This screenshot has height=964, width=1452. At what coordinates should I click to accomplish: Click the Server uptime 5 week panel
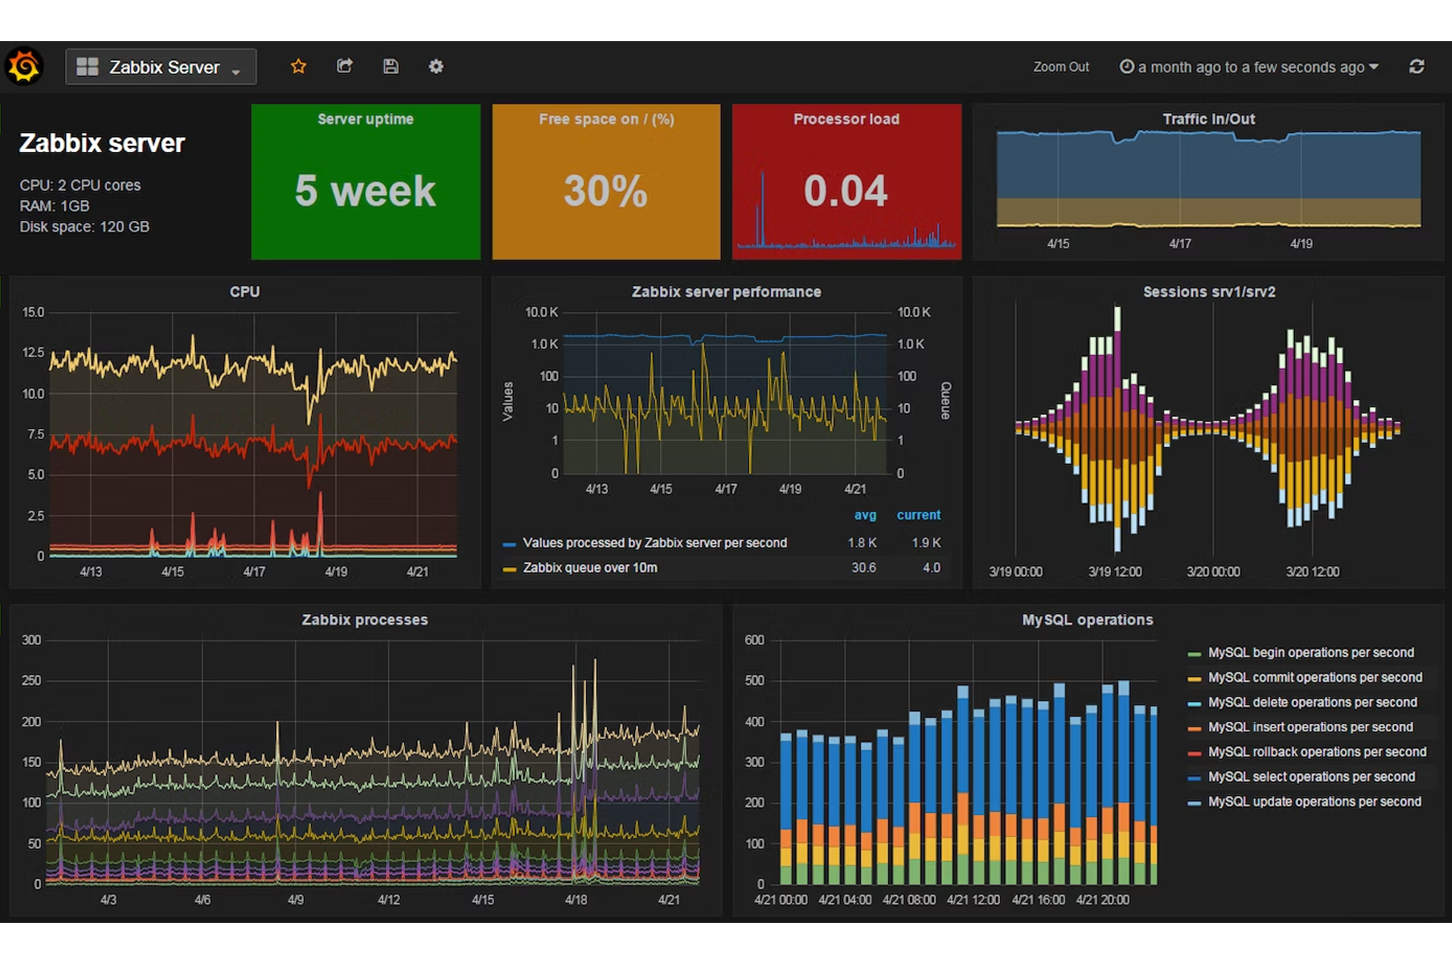coord(366,182)
